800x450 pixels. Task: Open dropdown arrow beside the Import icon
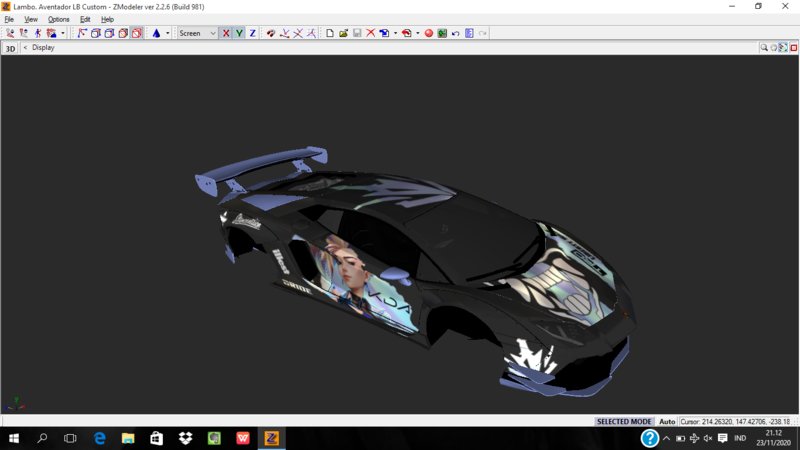(395, 33)
